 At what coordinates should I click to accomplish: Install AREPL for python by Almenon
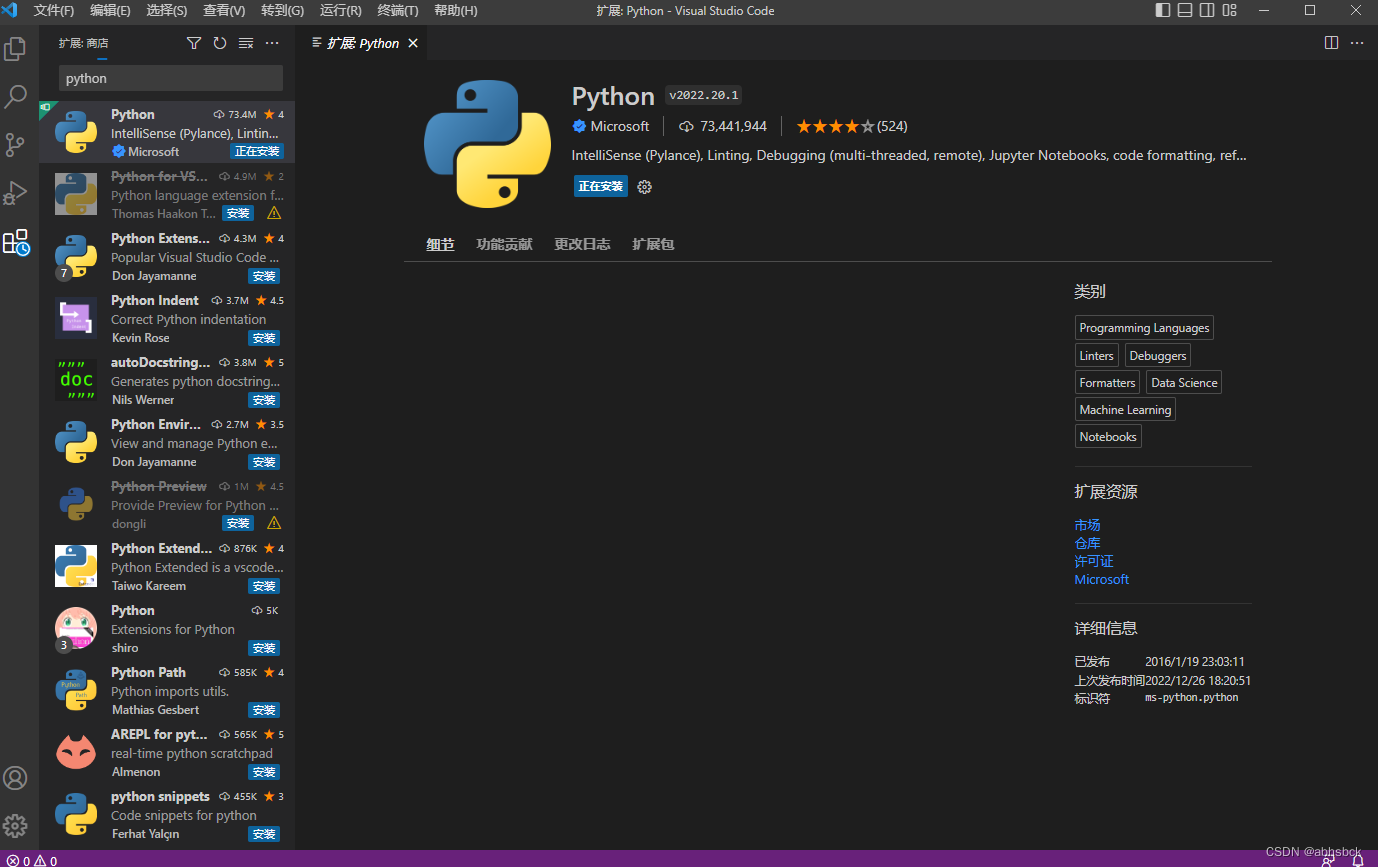click(x=264, y=772)
